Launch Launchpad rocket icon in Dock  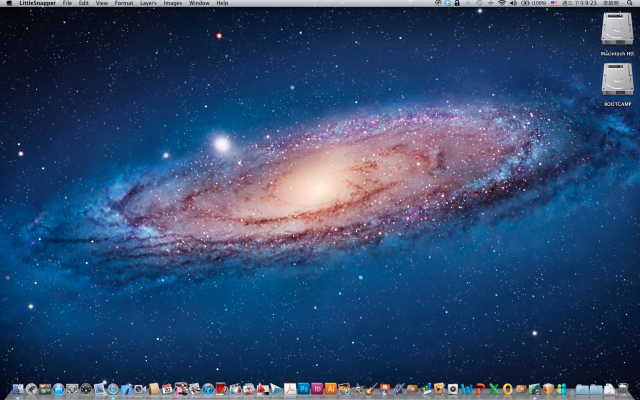tap(31, 389)
